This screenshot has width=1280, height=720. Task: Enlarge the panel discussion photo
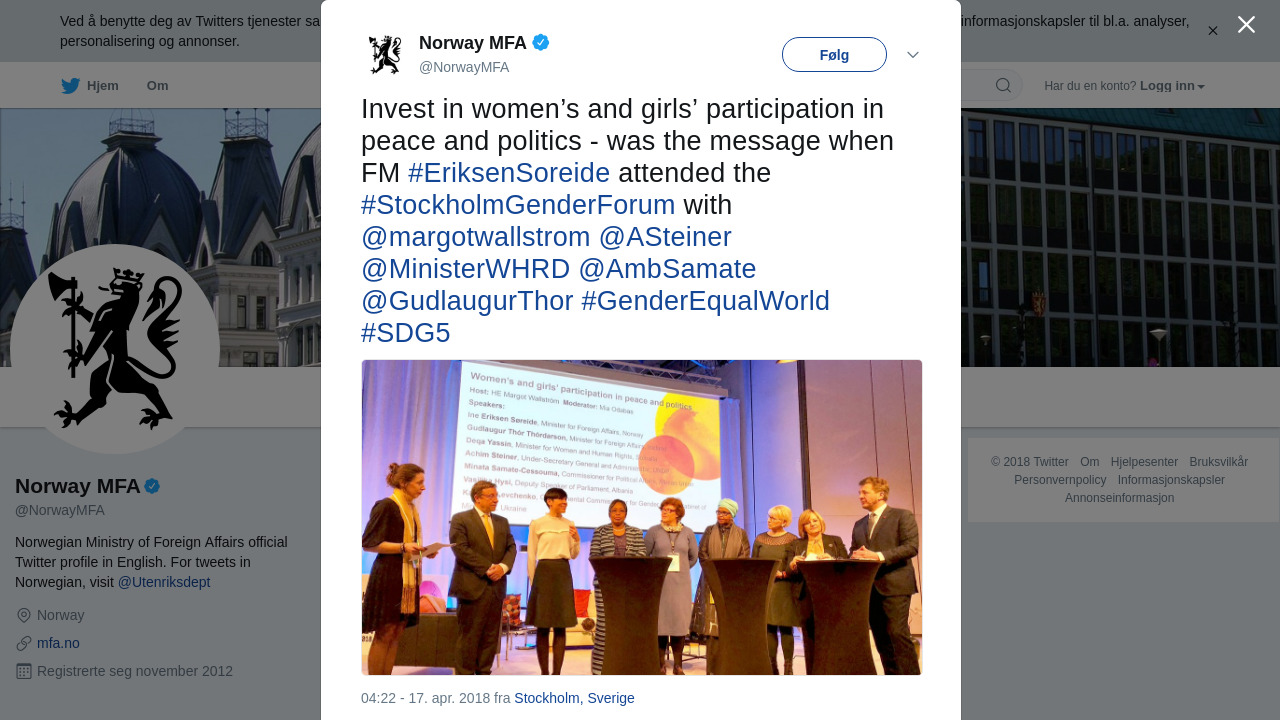[642, 517]
